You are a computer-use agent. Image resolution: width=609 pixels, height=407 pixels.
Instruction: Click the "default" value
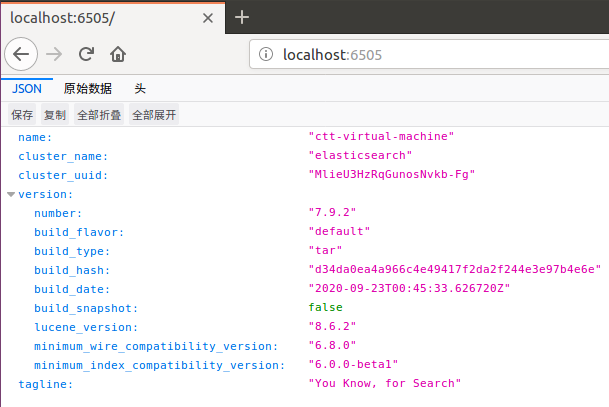click(339, 231)
